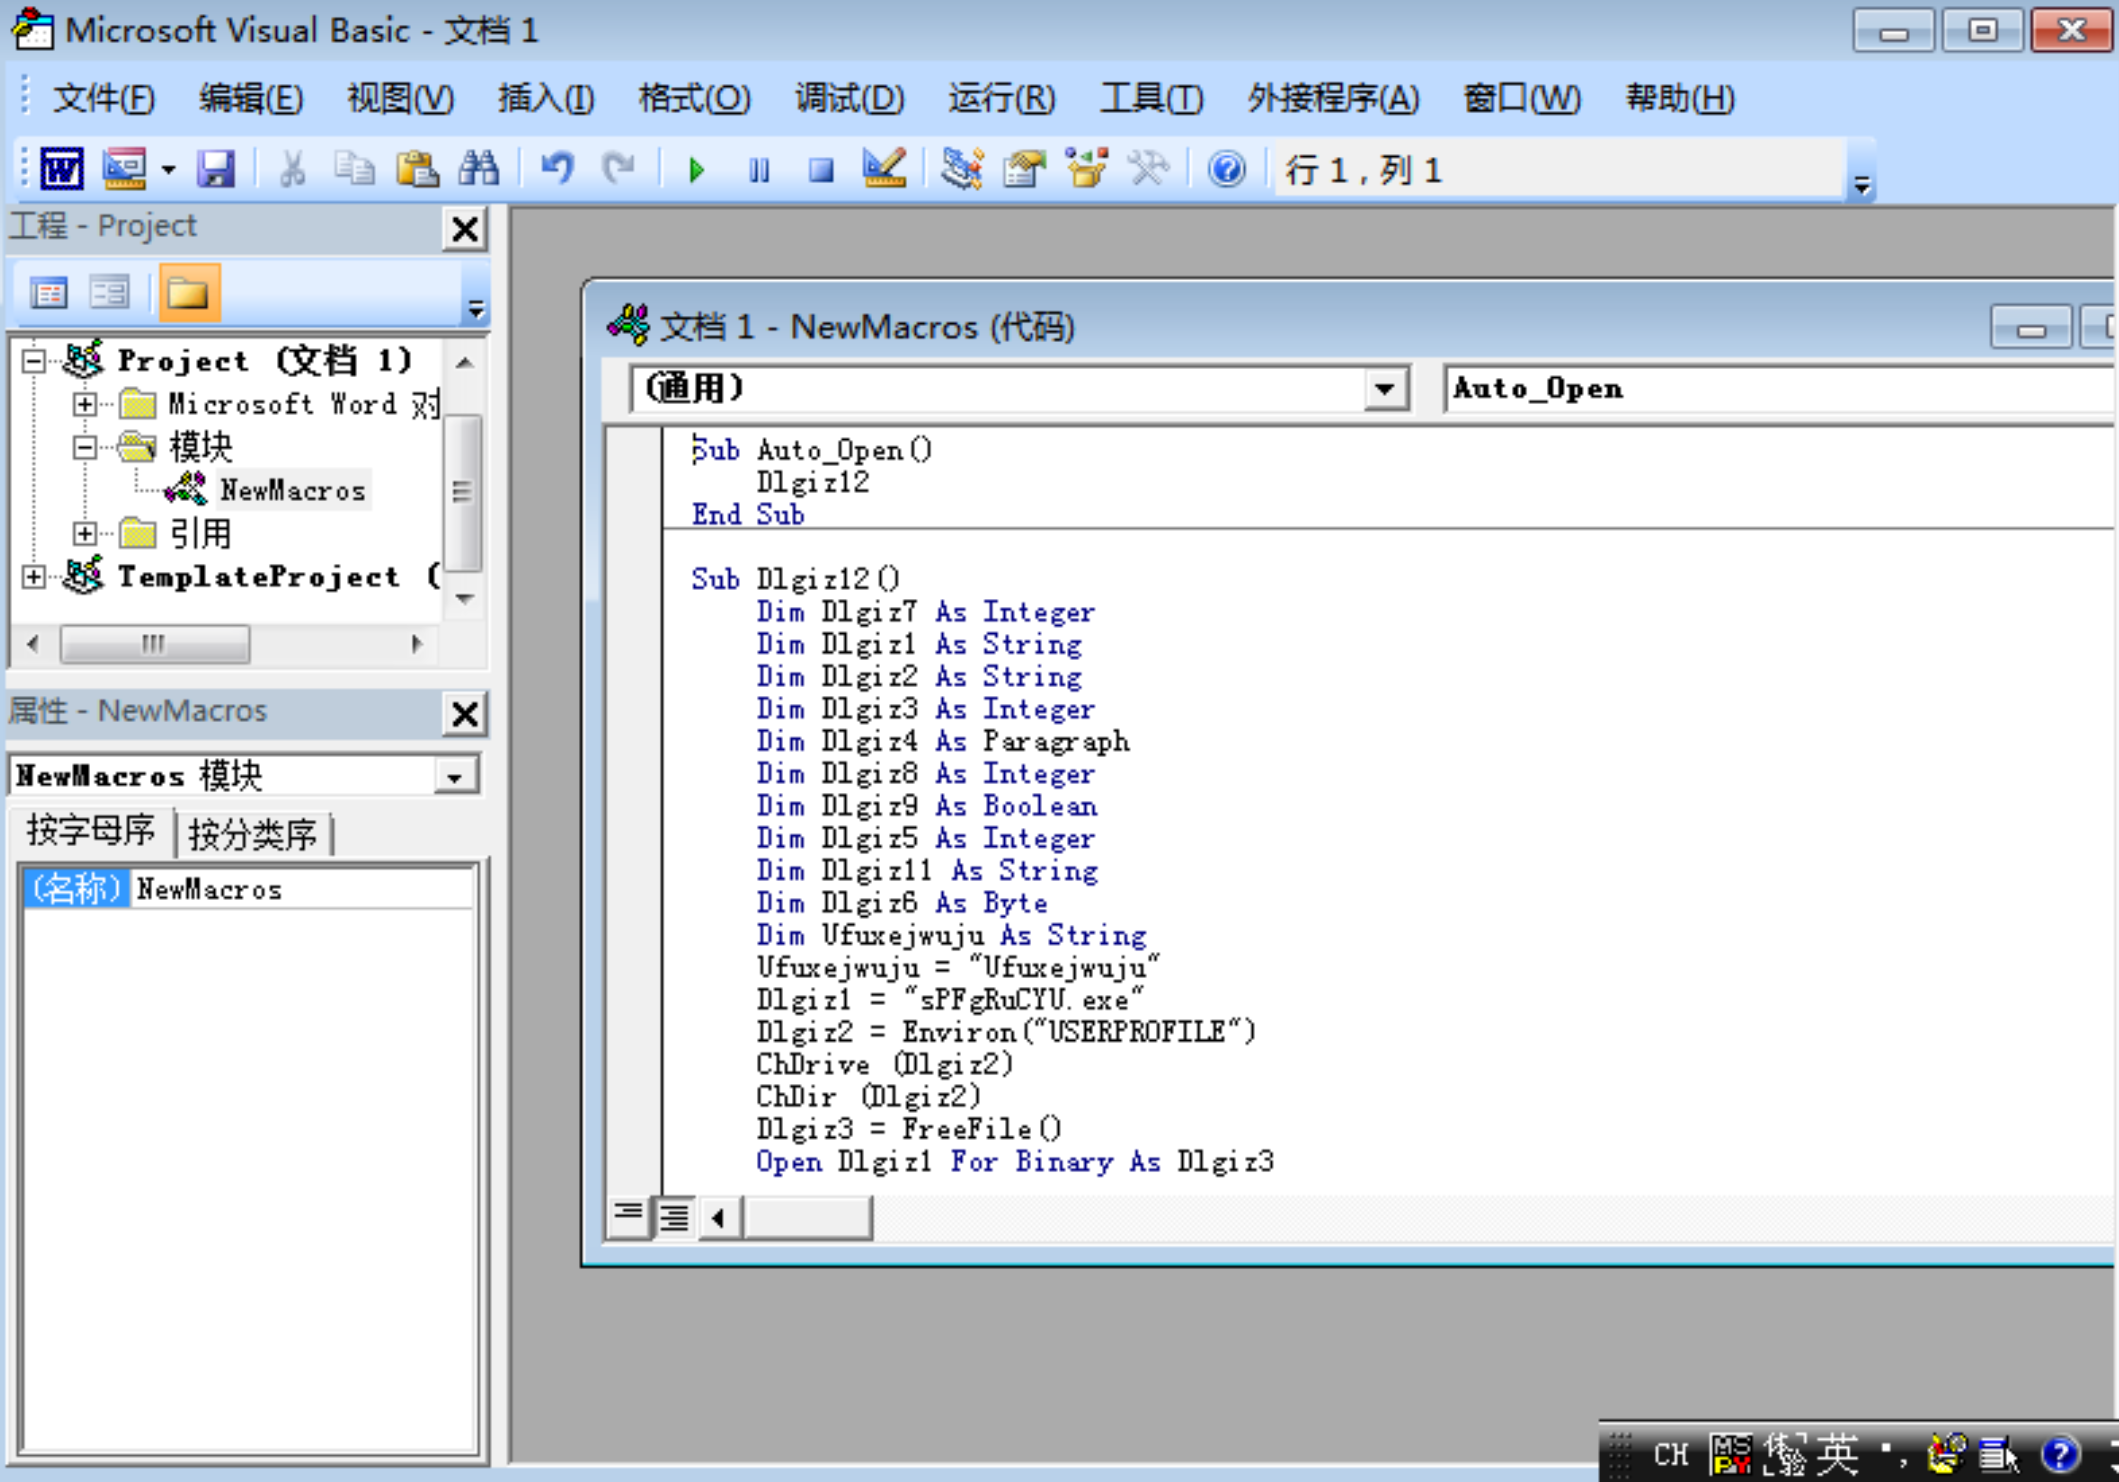This screenshot has height=1482, width=2119.
Task: Open Project Explorer toolbar icon
Action: [962, 169]
